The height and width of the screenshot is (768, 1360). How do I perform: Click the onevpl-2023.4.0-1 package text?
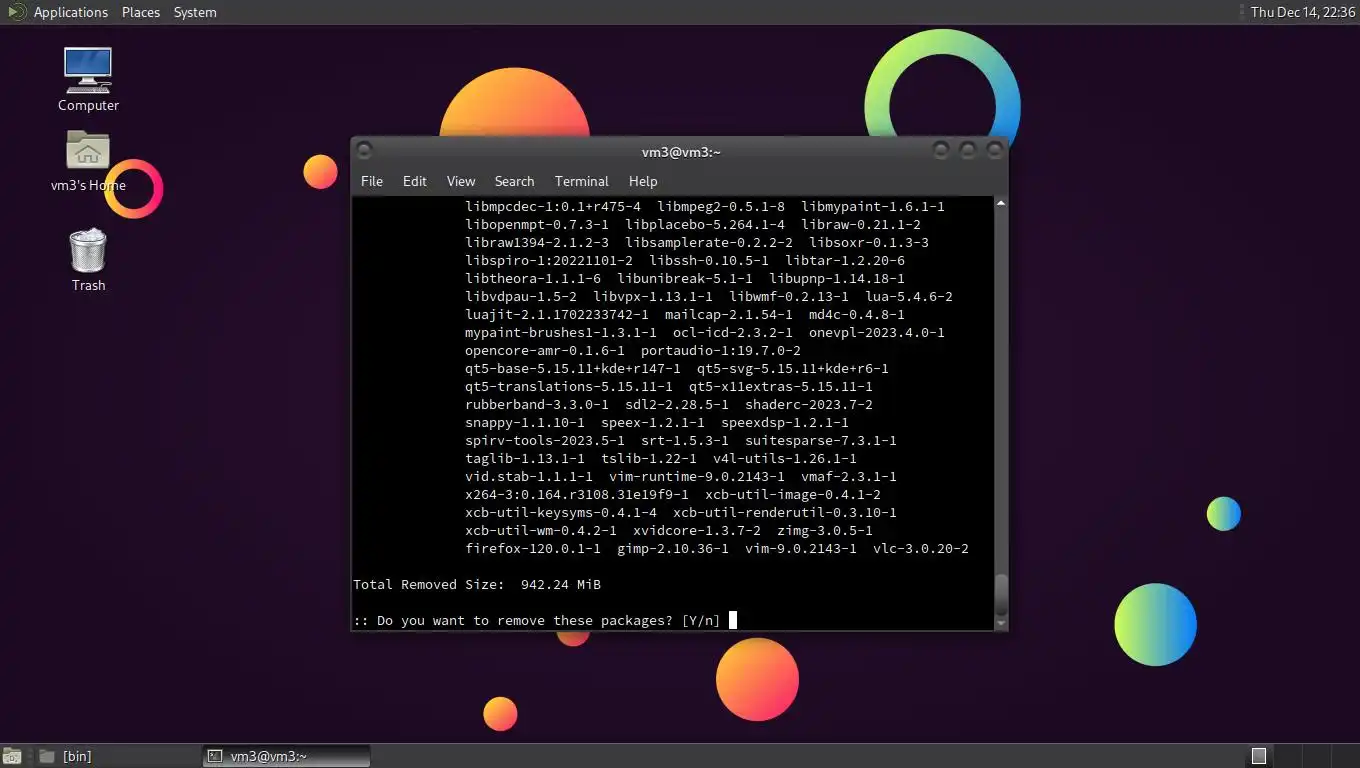tap(877, 333)
